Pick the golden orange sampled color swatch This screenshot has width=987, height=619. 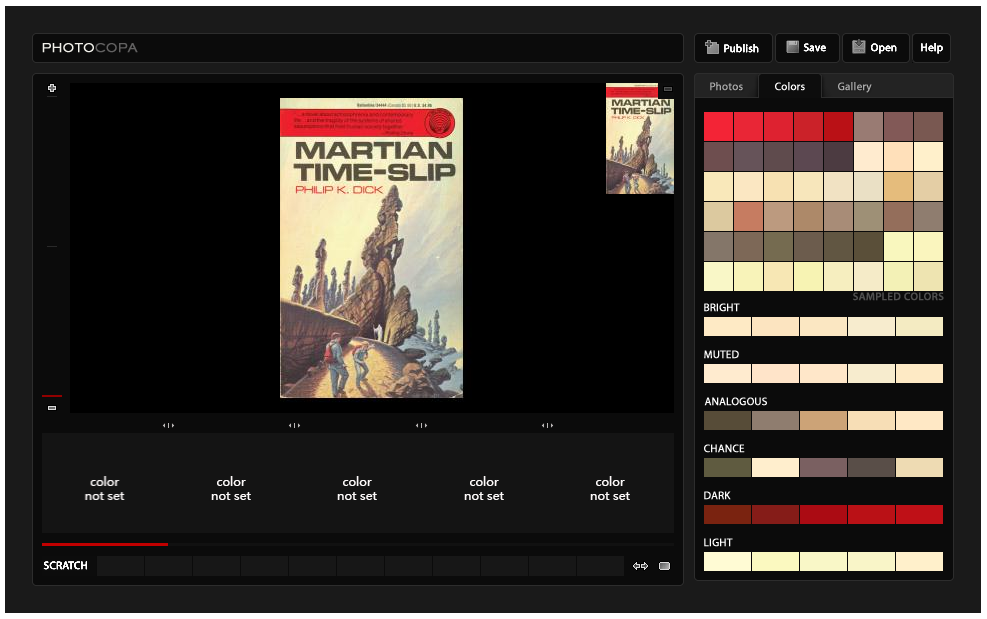point(898,186)
